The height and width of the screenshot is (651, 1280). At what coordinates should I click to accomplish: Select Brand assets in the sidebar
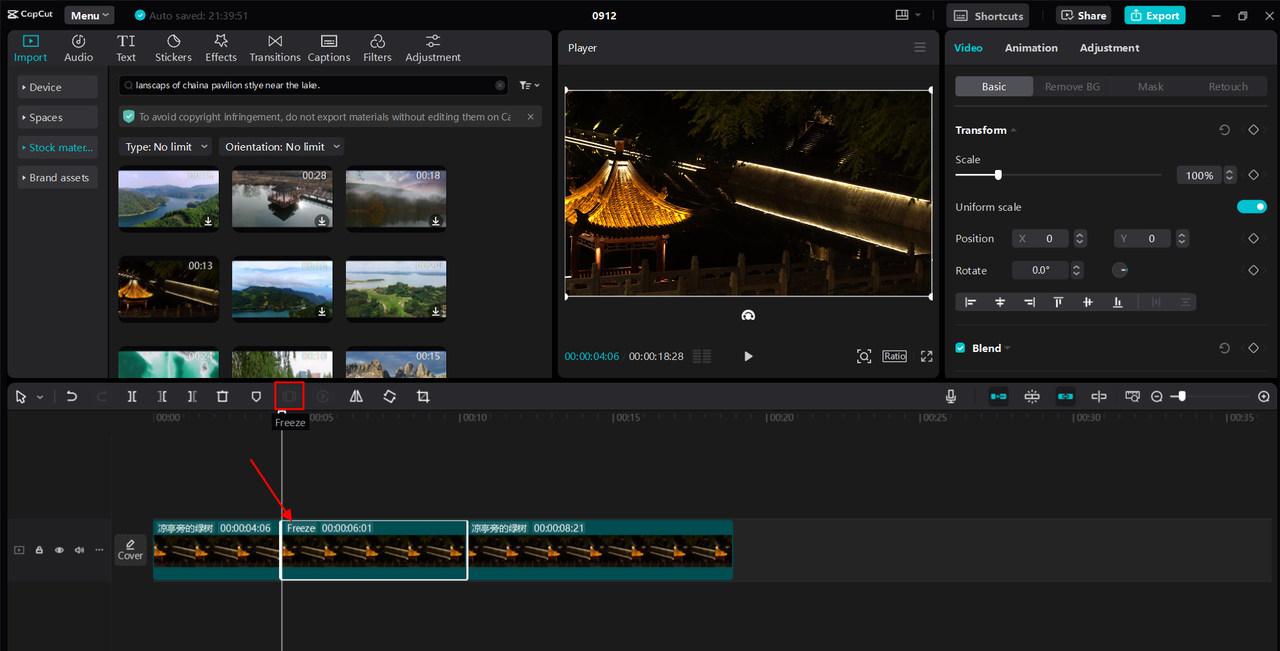[58, 178]
